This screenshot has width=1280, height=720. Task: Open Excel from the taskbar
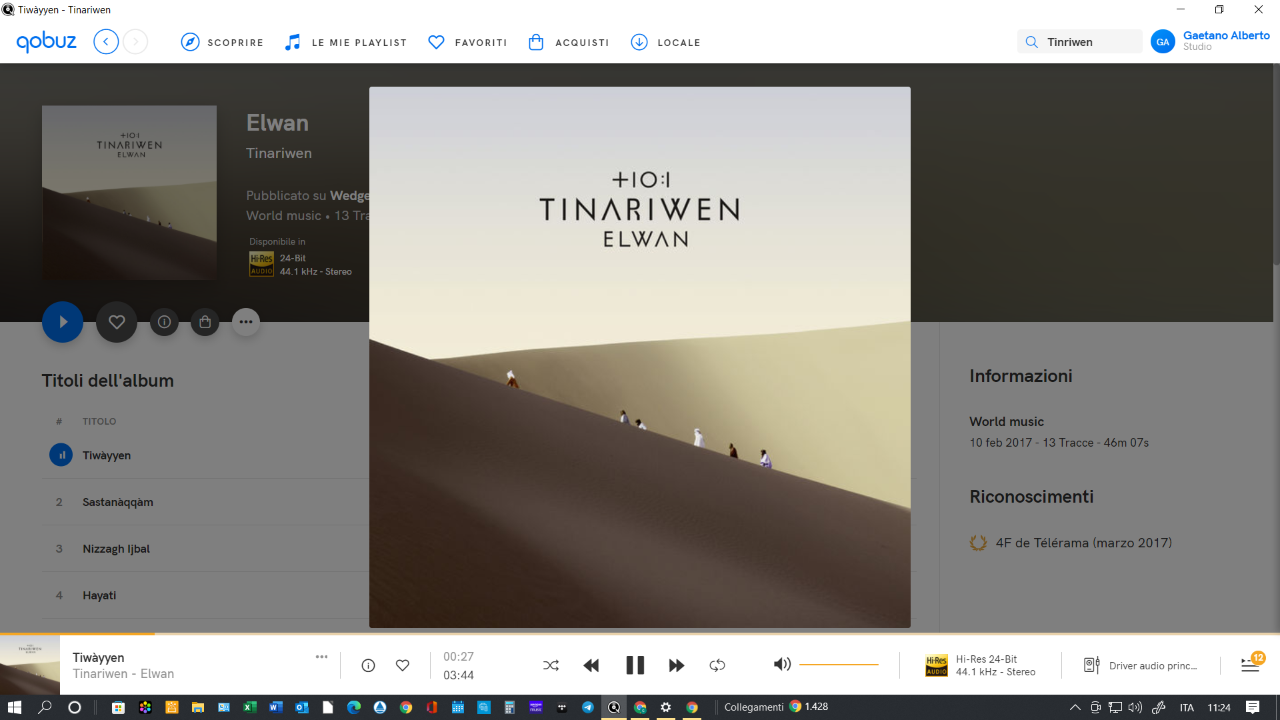click(250, 707)
